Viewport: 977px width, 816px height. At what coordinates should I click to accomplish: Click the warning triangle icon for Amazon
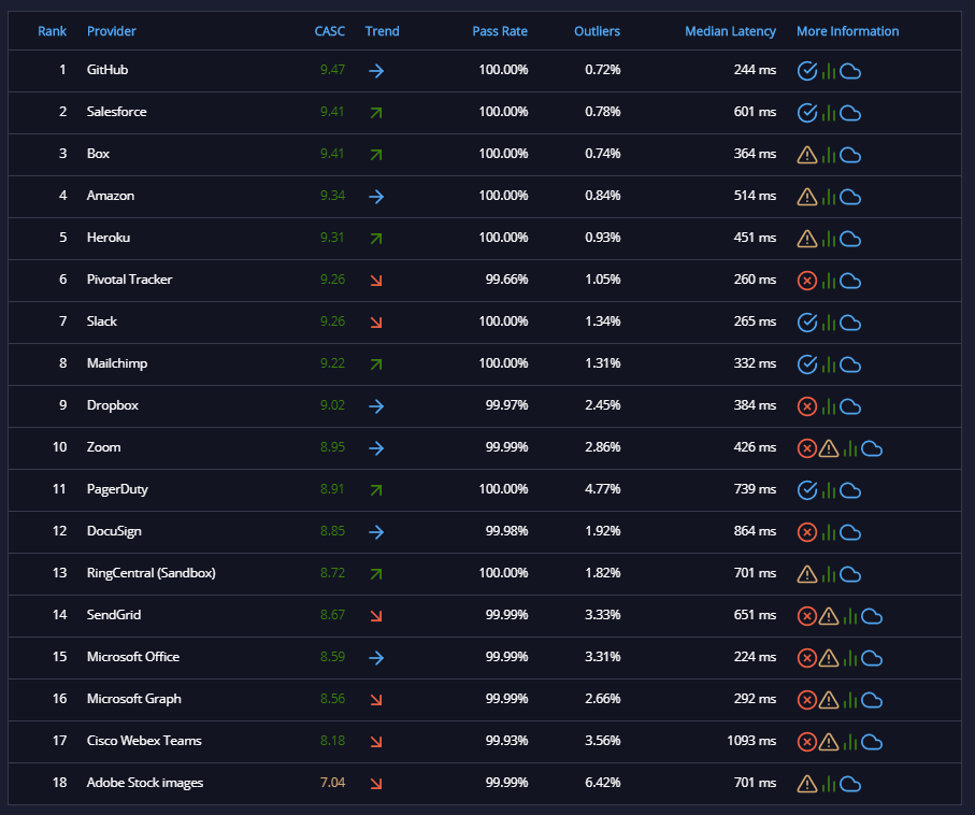click(x=807, y=197)
